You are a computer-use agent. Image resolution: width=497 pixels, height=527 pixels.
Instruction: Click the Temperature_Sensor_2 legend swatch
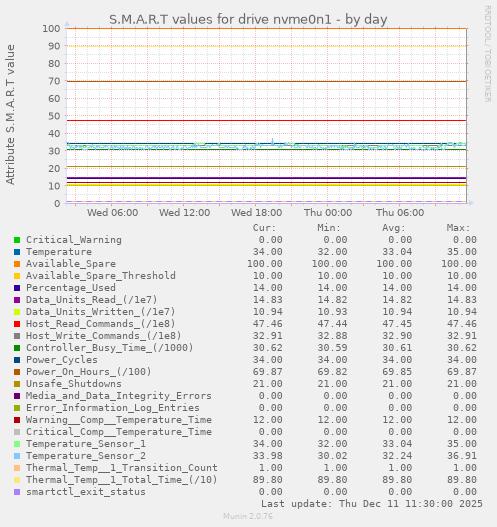click(x=17, y=456)
